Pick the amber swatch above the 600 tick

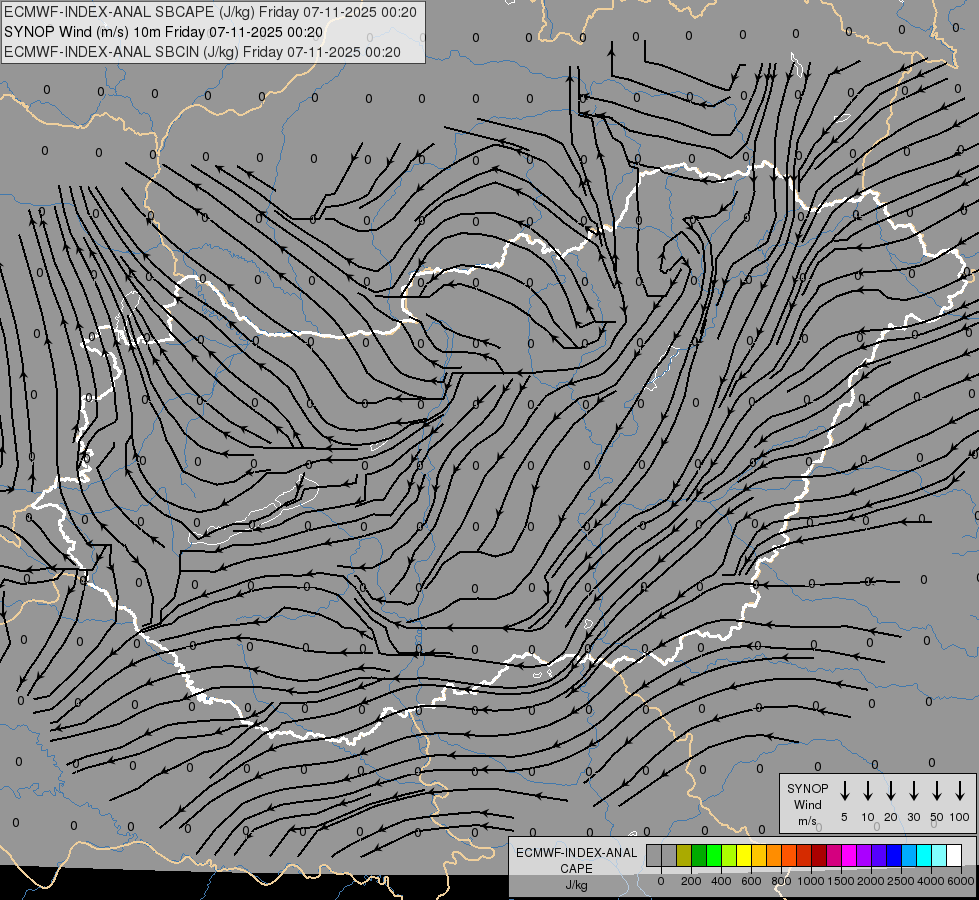pyautogui.click(x=759, y=856)
